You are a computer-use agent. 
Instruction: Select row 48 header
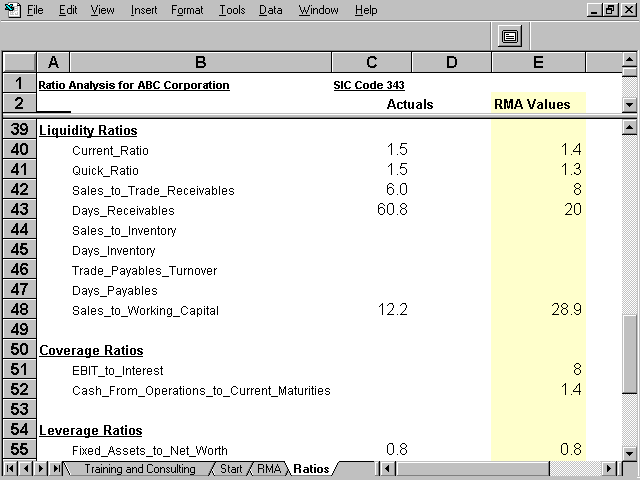(x=20, y=310)
